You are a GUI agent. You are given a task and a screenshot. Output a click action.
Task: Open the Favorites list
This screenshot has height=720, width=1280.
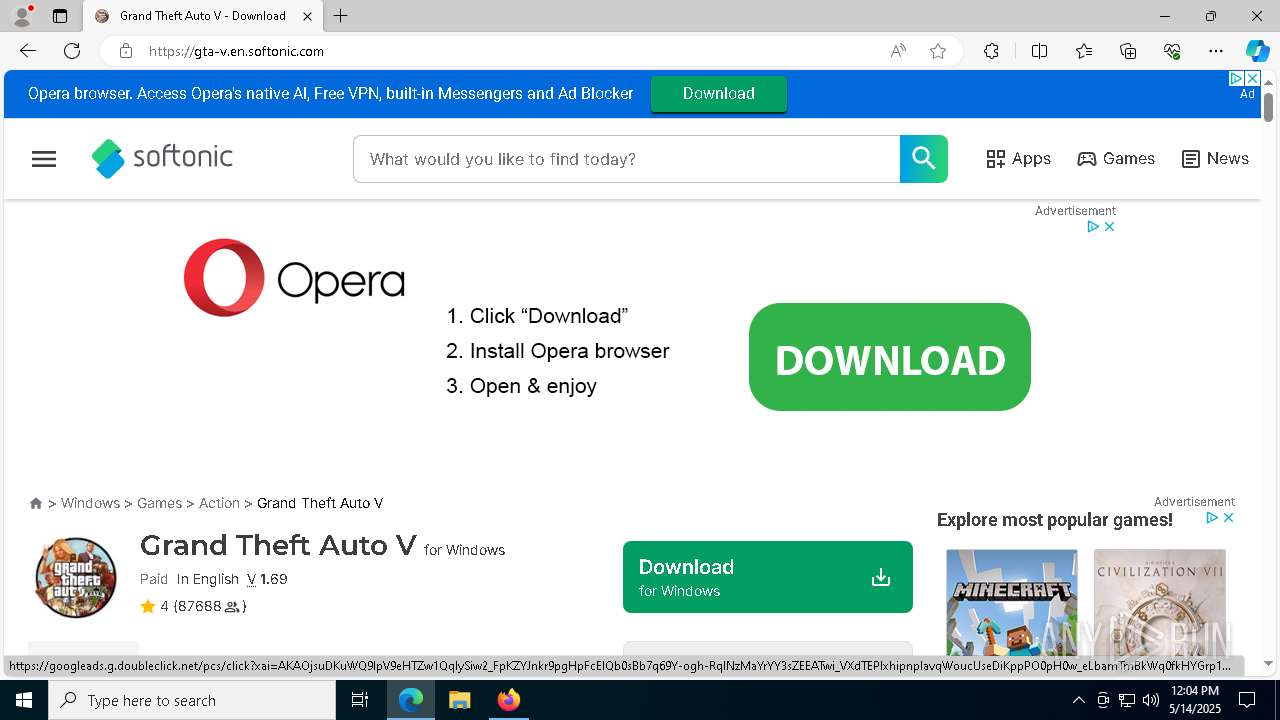(1084, 51)
